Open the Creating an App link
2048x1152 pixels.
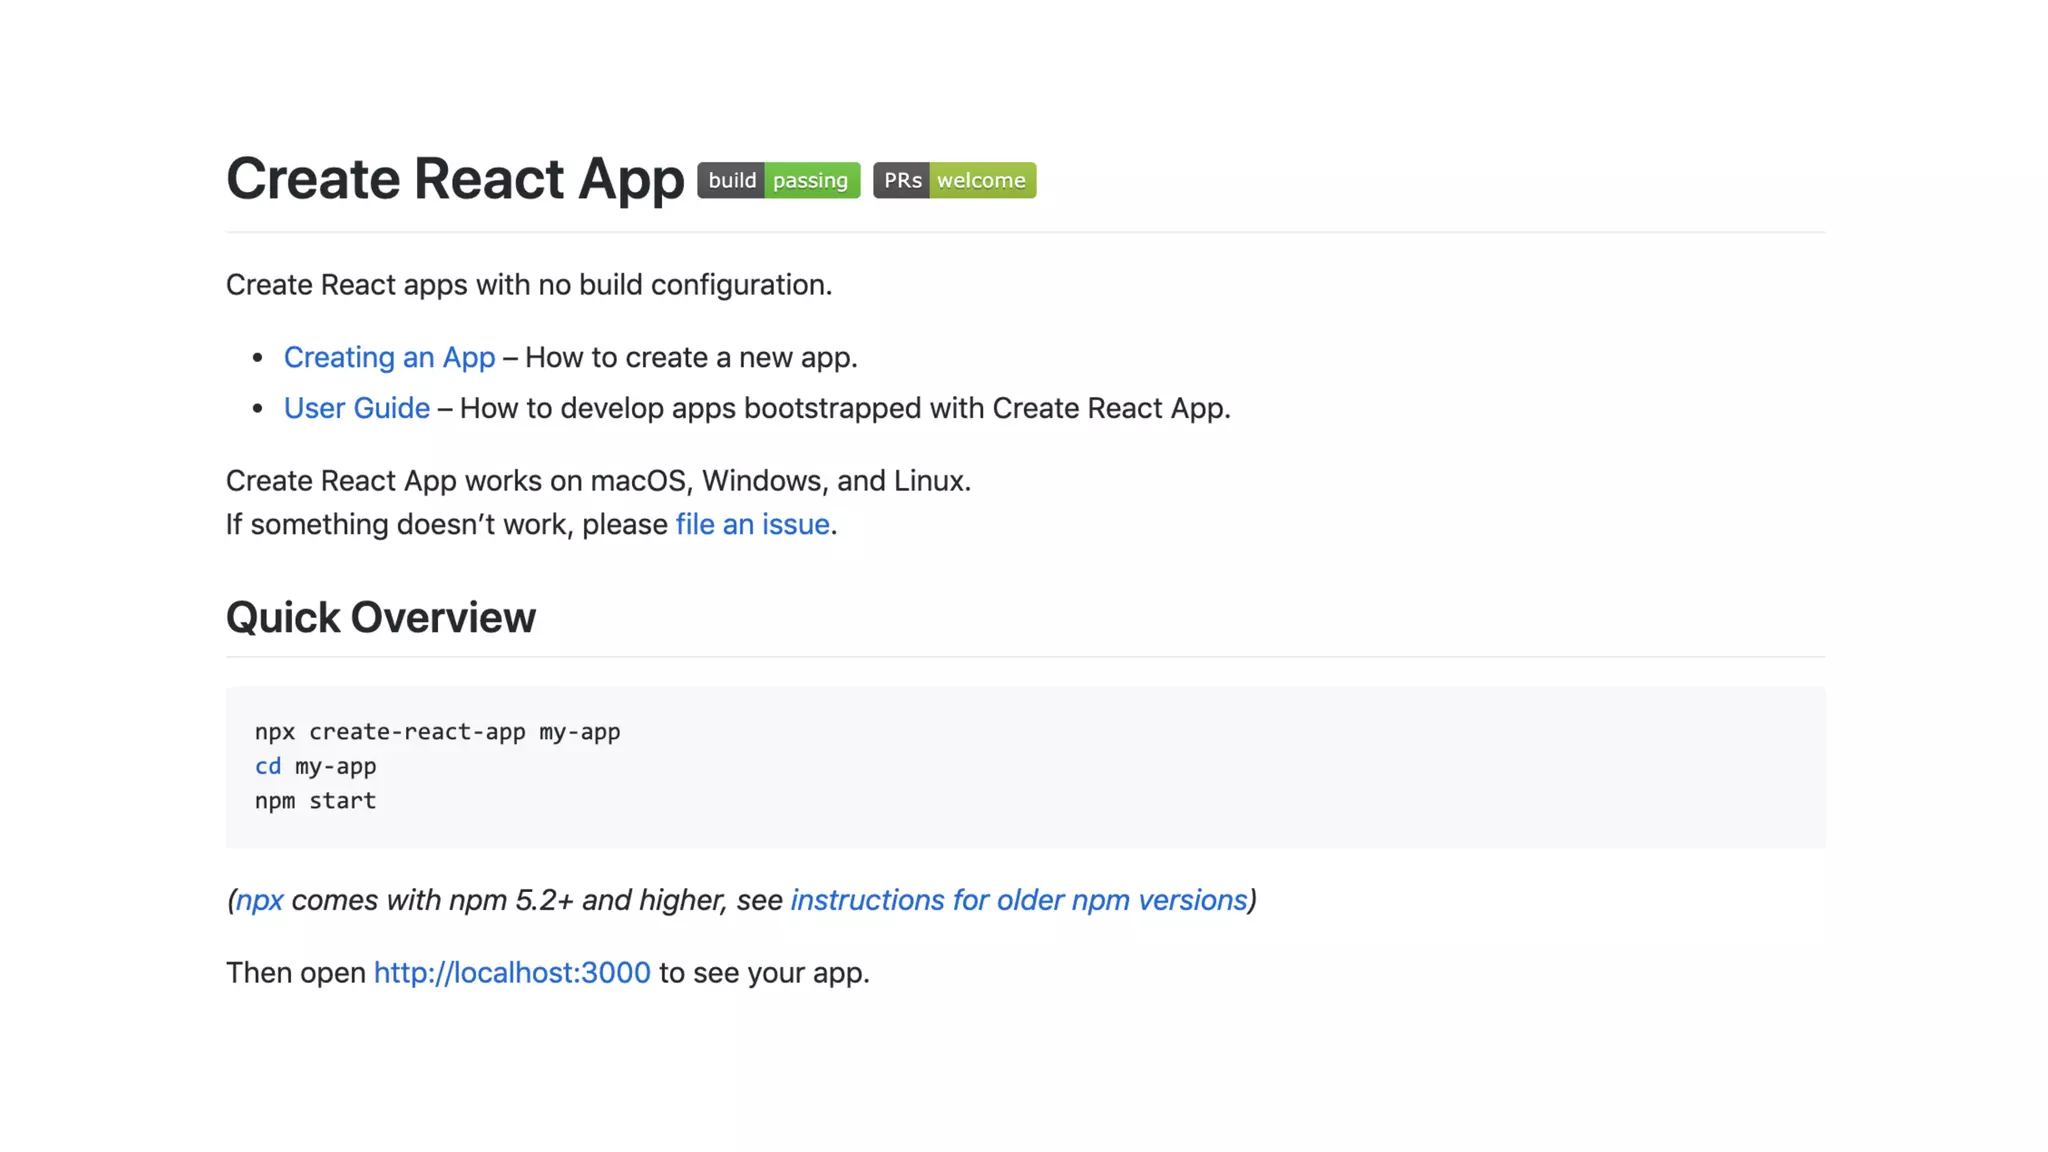click(x=389, y=357)
